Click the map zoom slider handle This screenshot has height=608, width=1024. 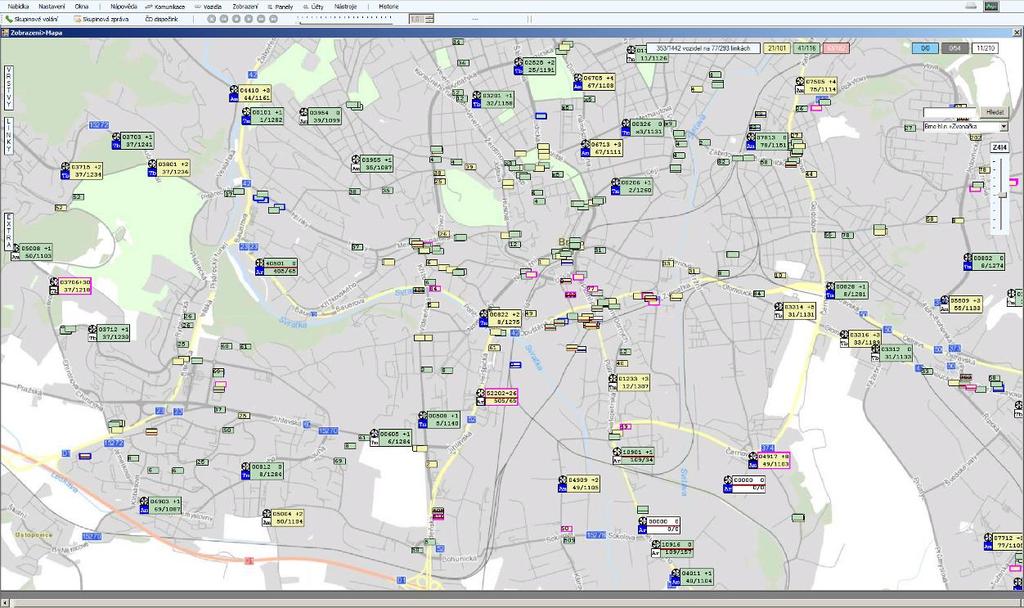point(1002,195)
